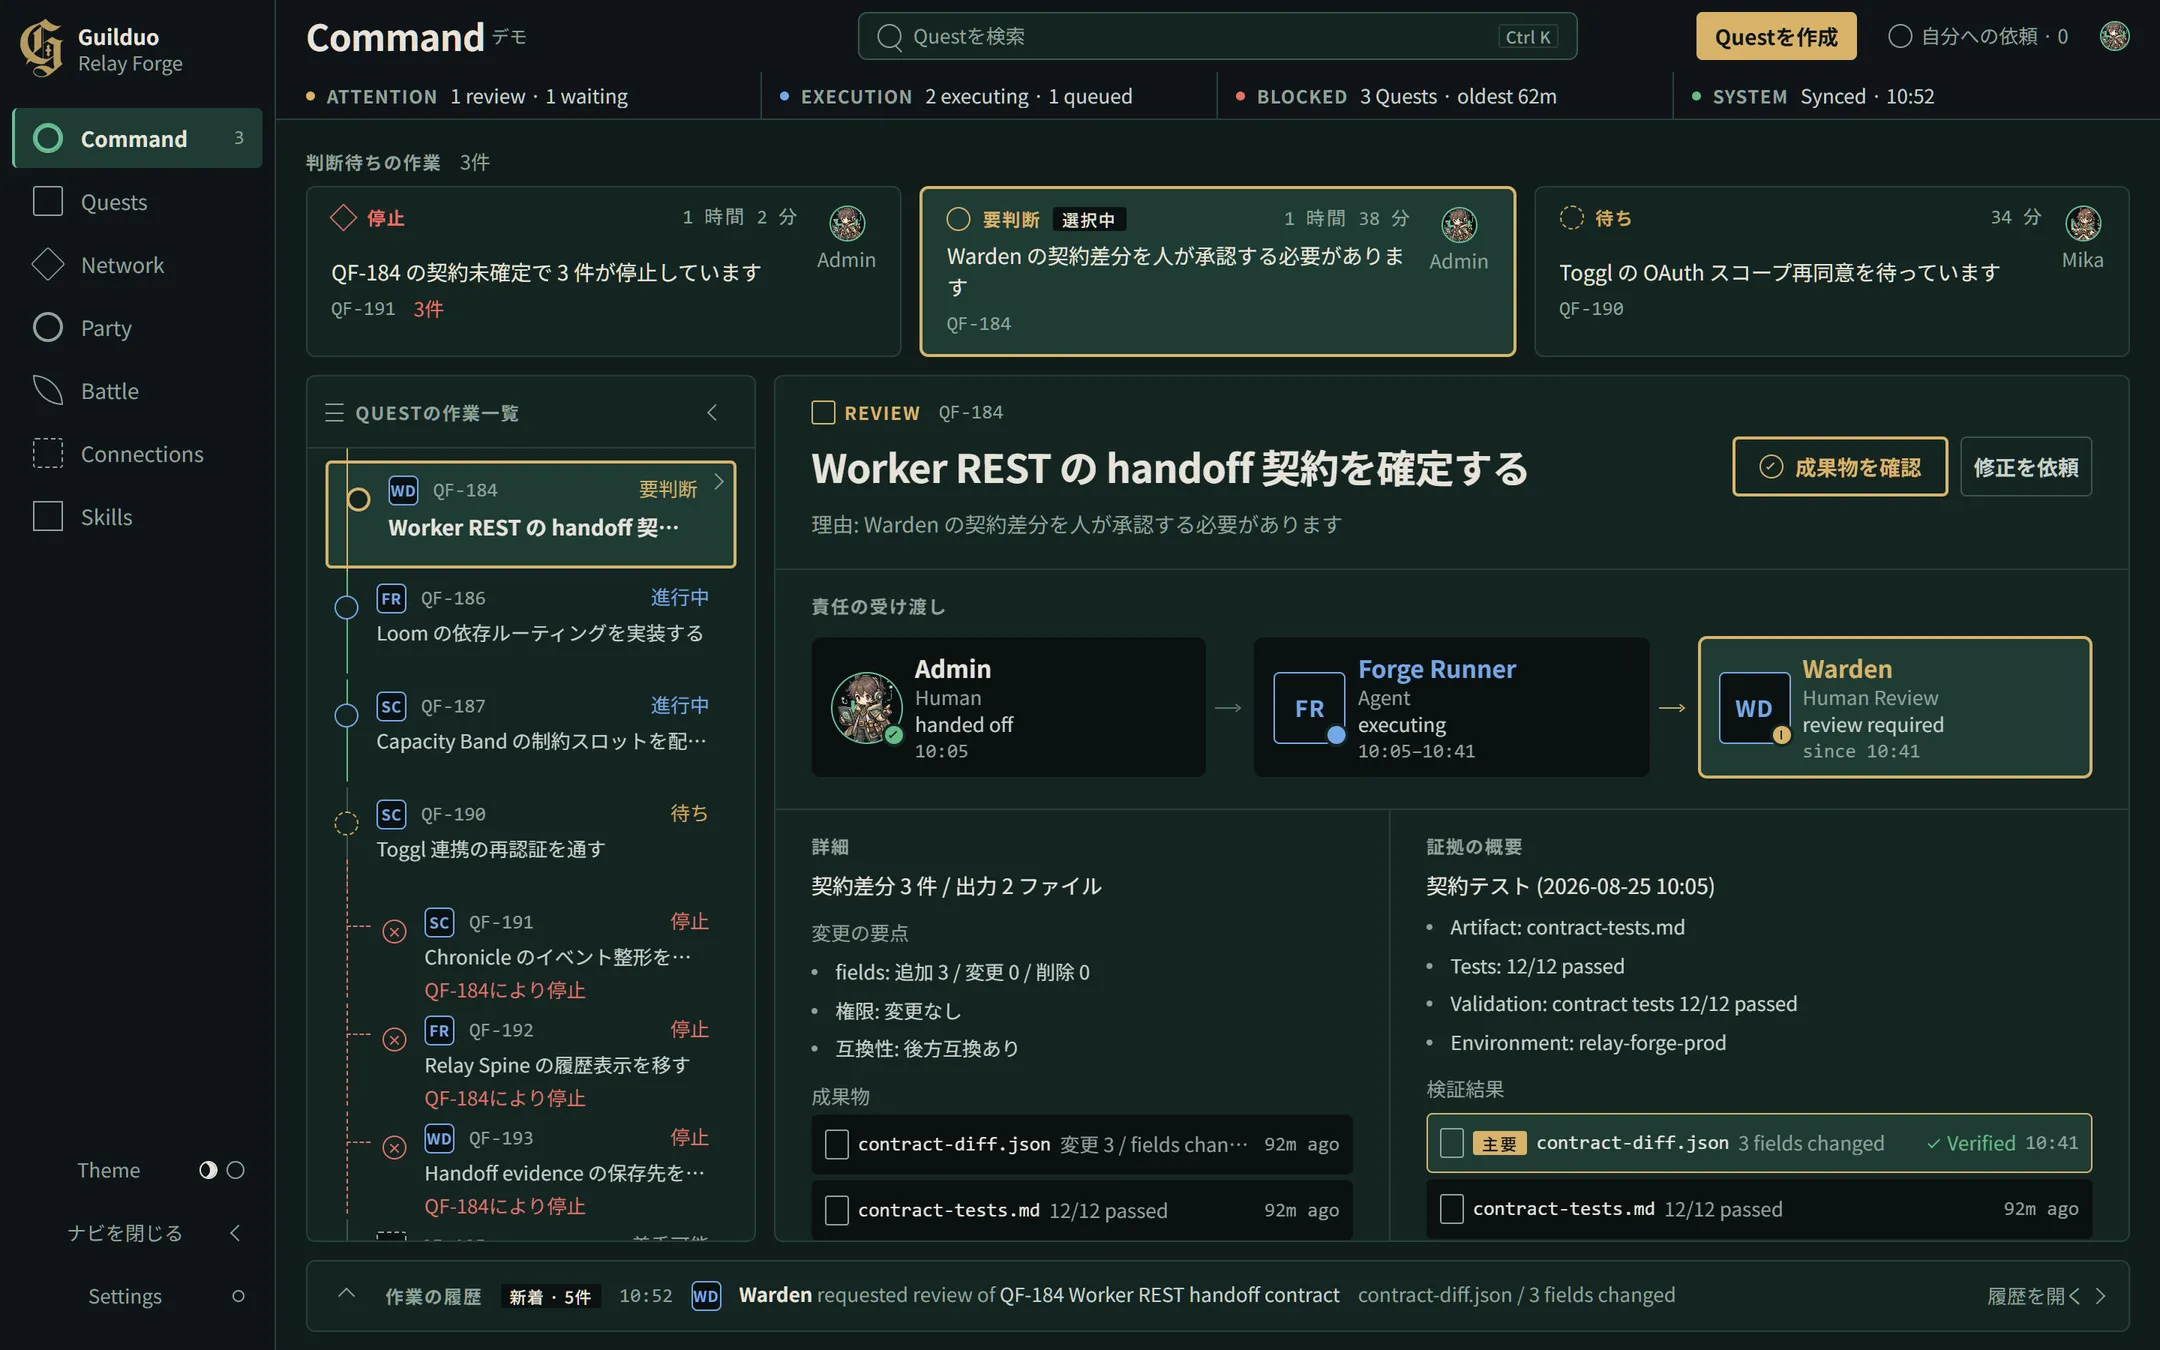Image resolution: width=2160 pixels, height=1350 pixels.
Task: Click the Connections dashed square icon
Action: click(x=48, y=454)
